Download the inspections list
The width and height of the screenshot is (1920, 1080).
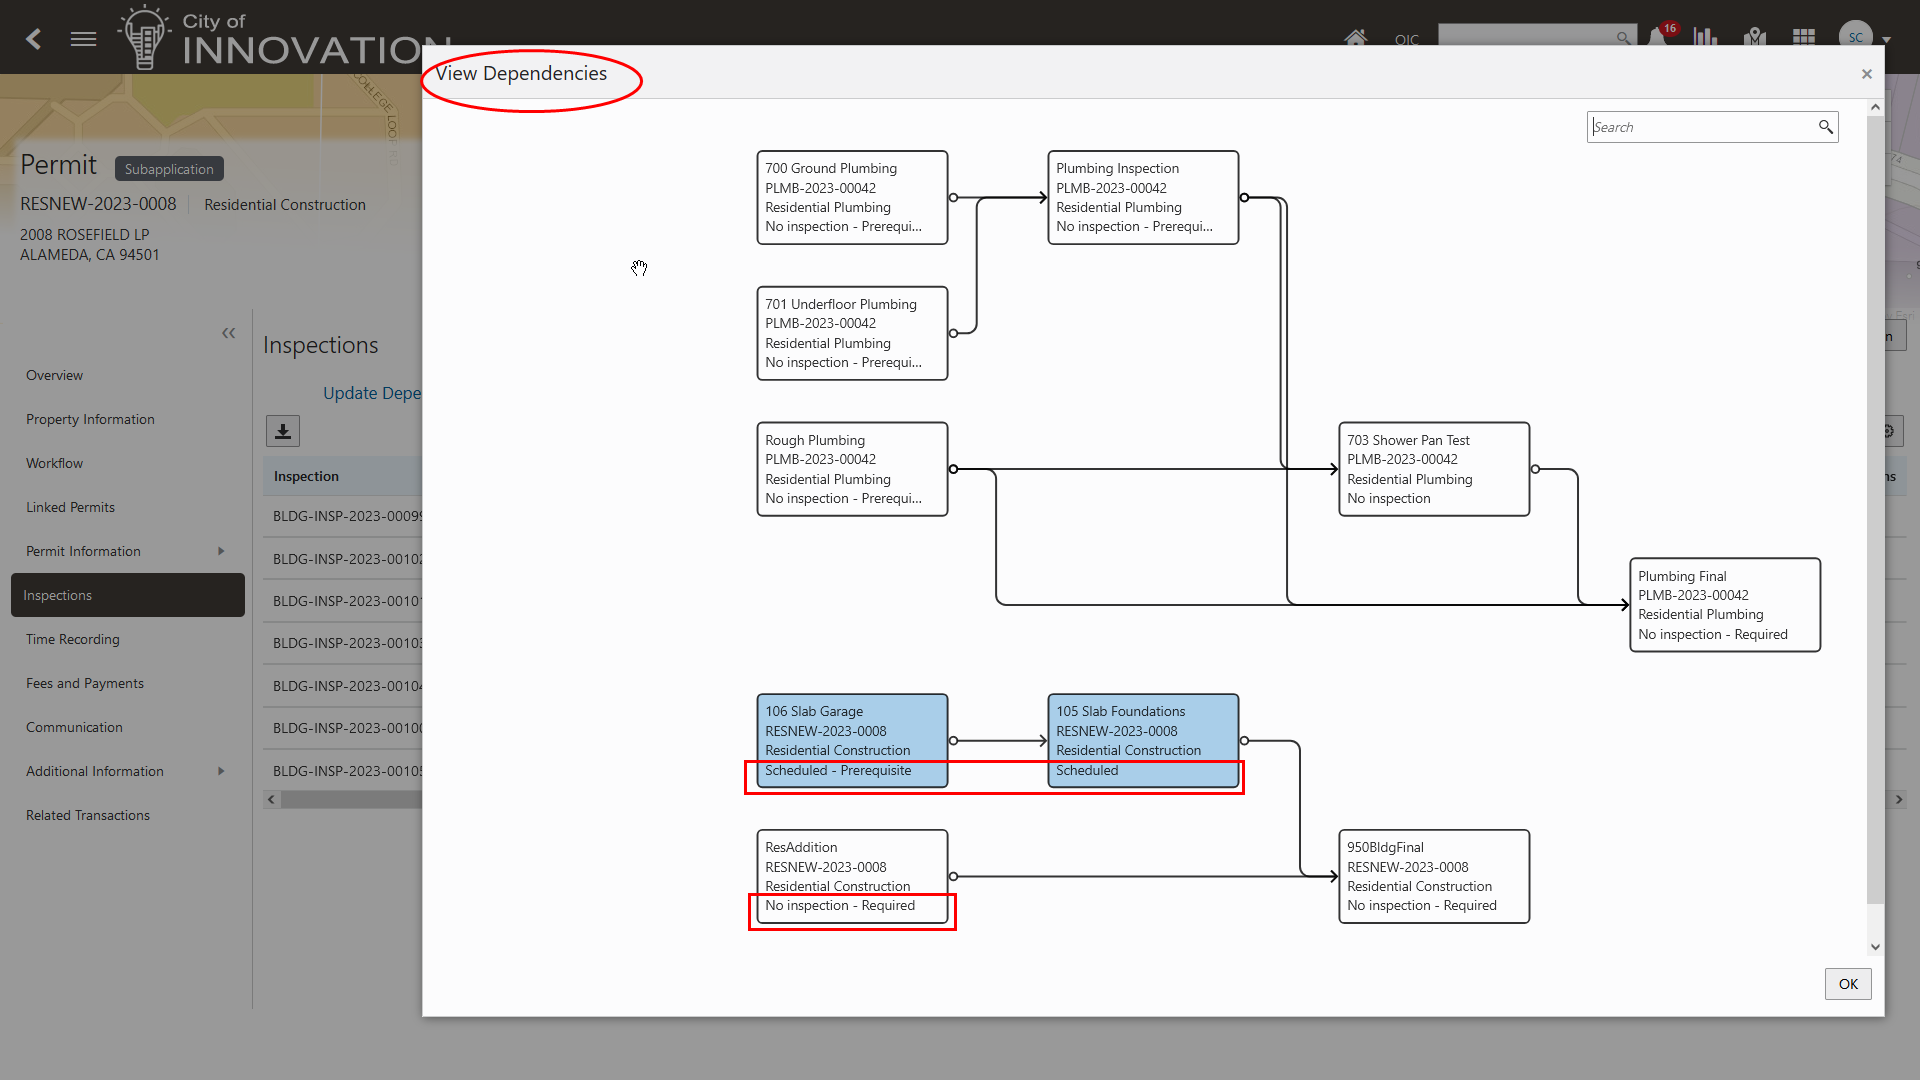click(x=283, y=431)
